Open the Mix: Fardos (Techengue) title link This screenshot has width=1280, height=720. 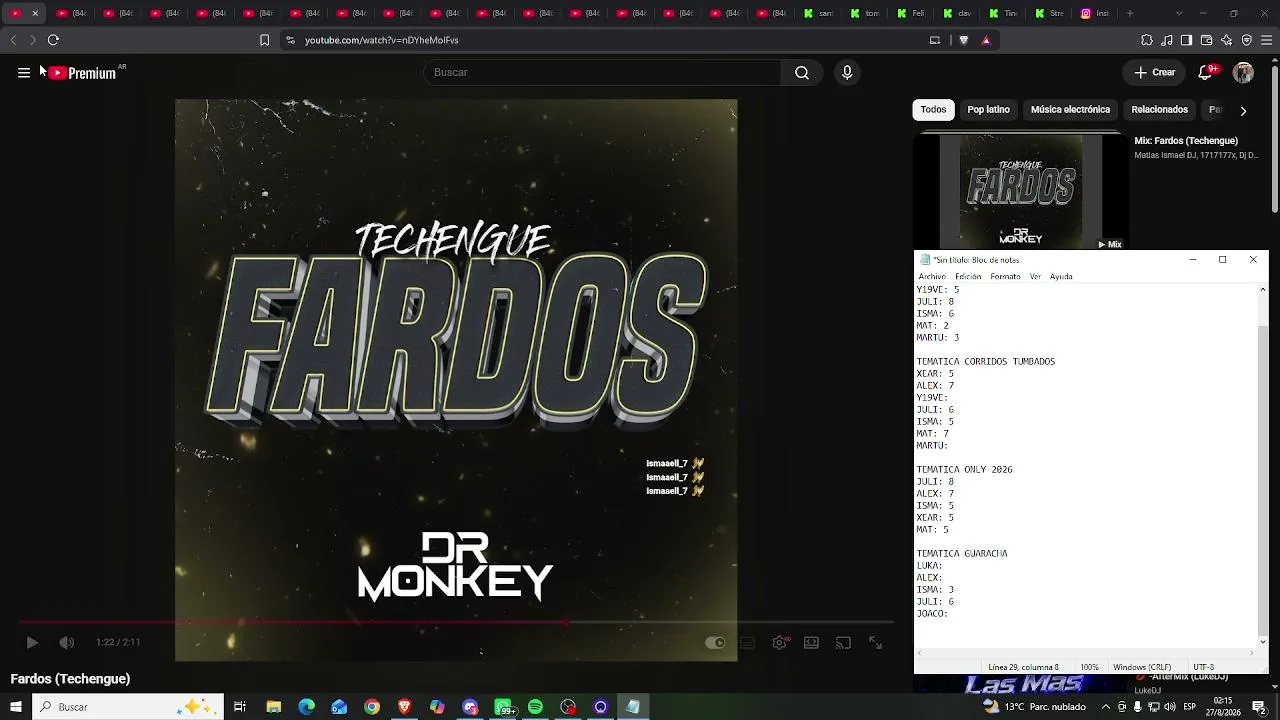pos(1185,141)
